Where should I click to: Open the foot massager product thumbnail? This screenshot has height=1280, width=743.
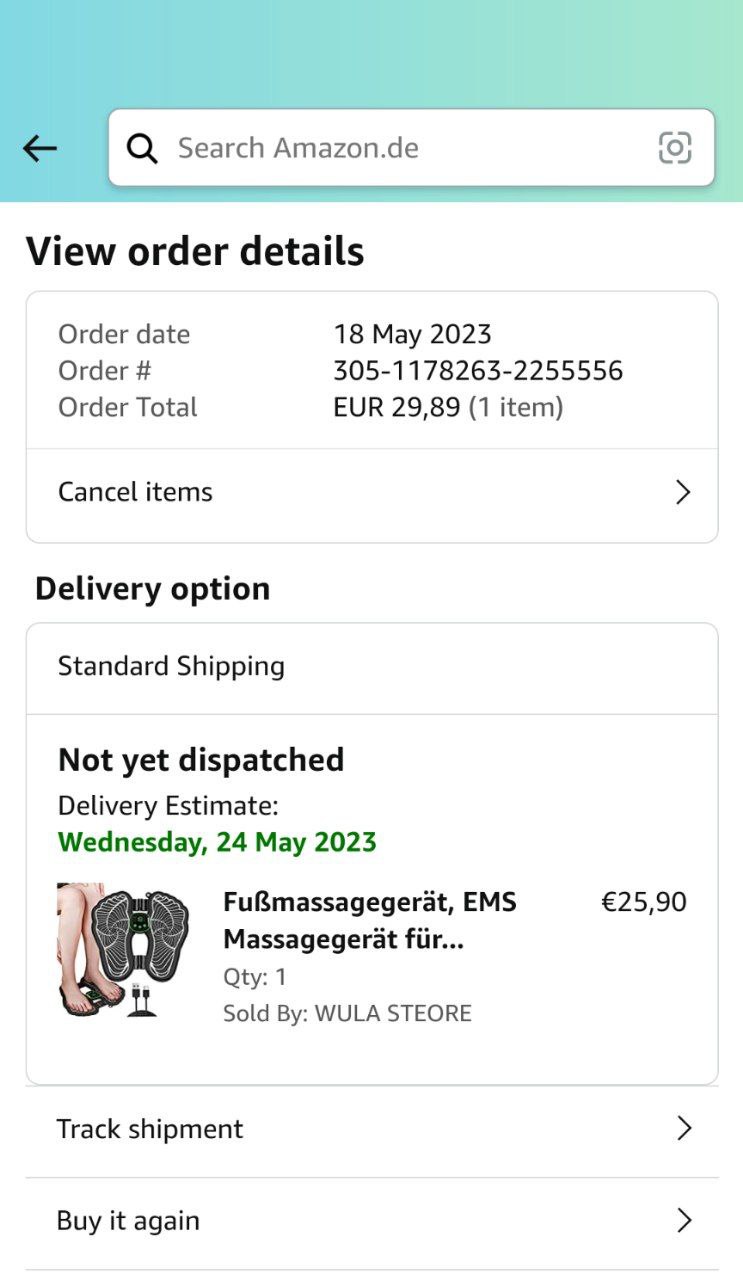coord(123,950)
